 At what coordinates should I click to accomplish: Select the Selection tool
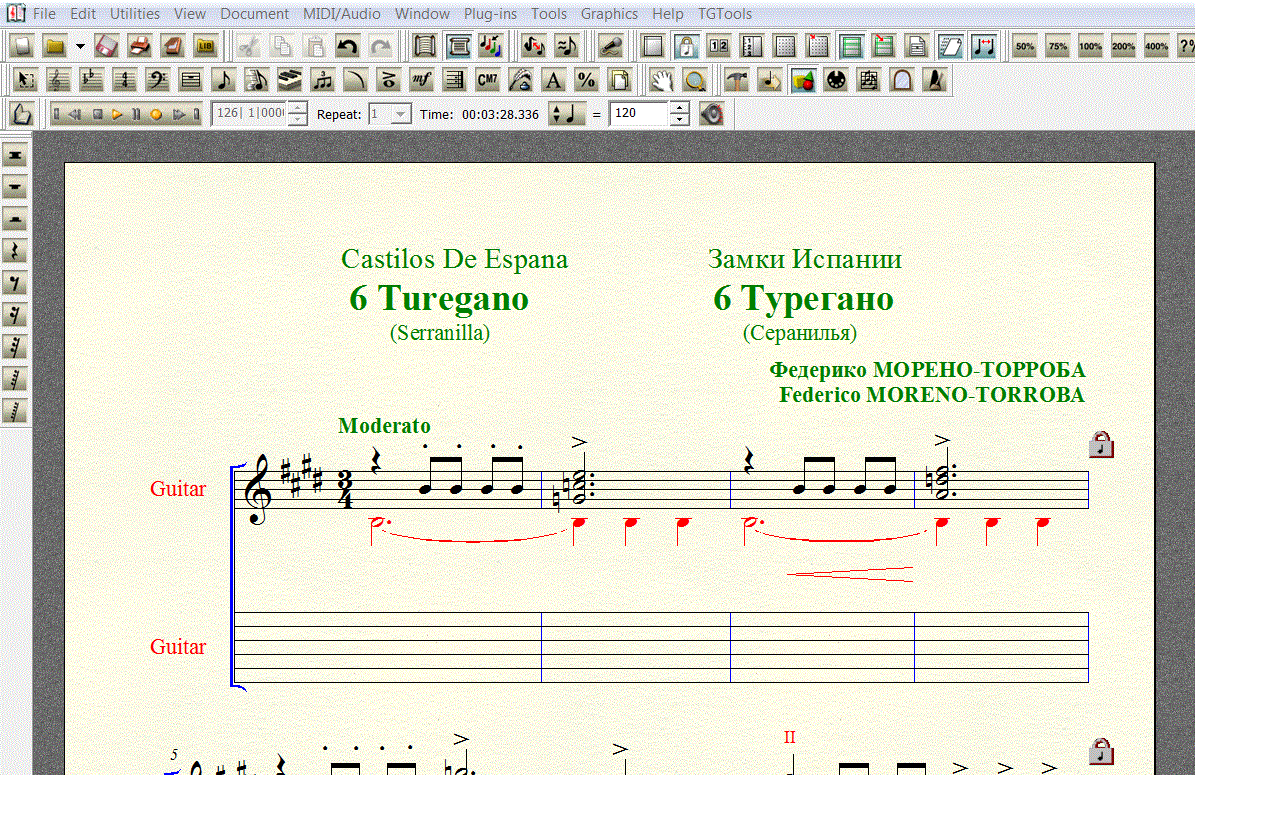[x=24, y=80]
